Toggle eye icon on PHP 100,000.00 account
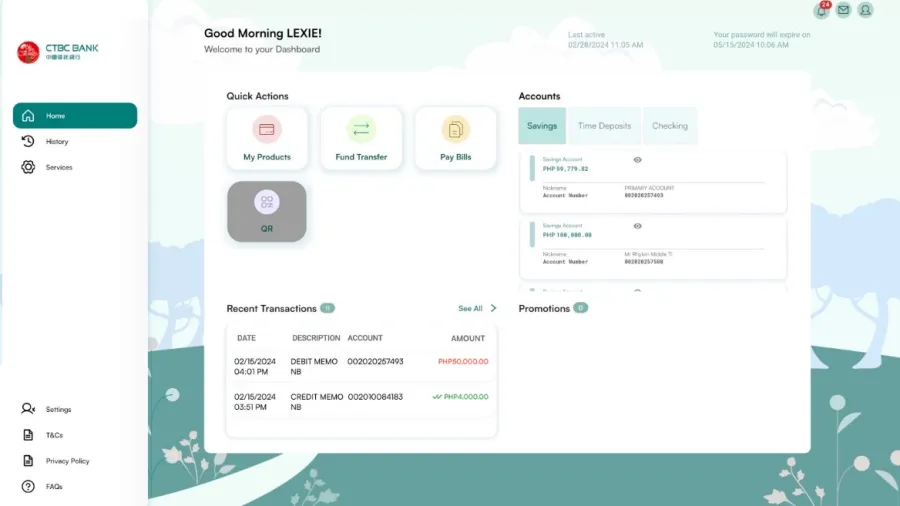The width and height of the screenshot is (900, 506). [x=637, y=226]
